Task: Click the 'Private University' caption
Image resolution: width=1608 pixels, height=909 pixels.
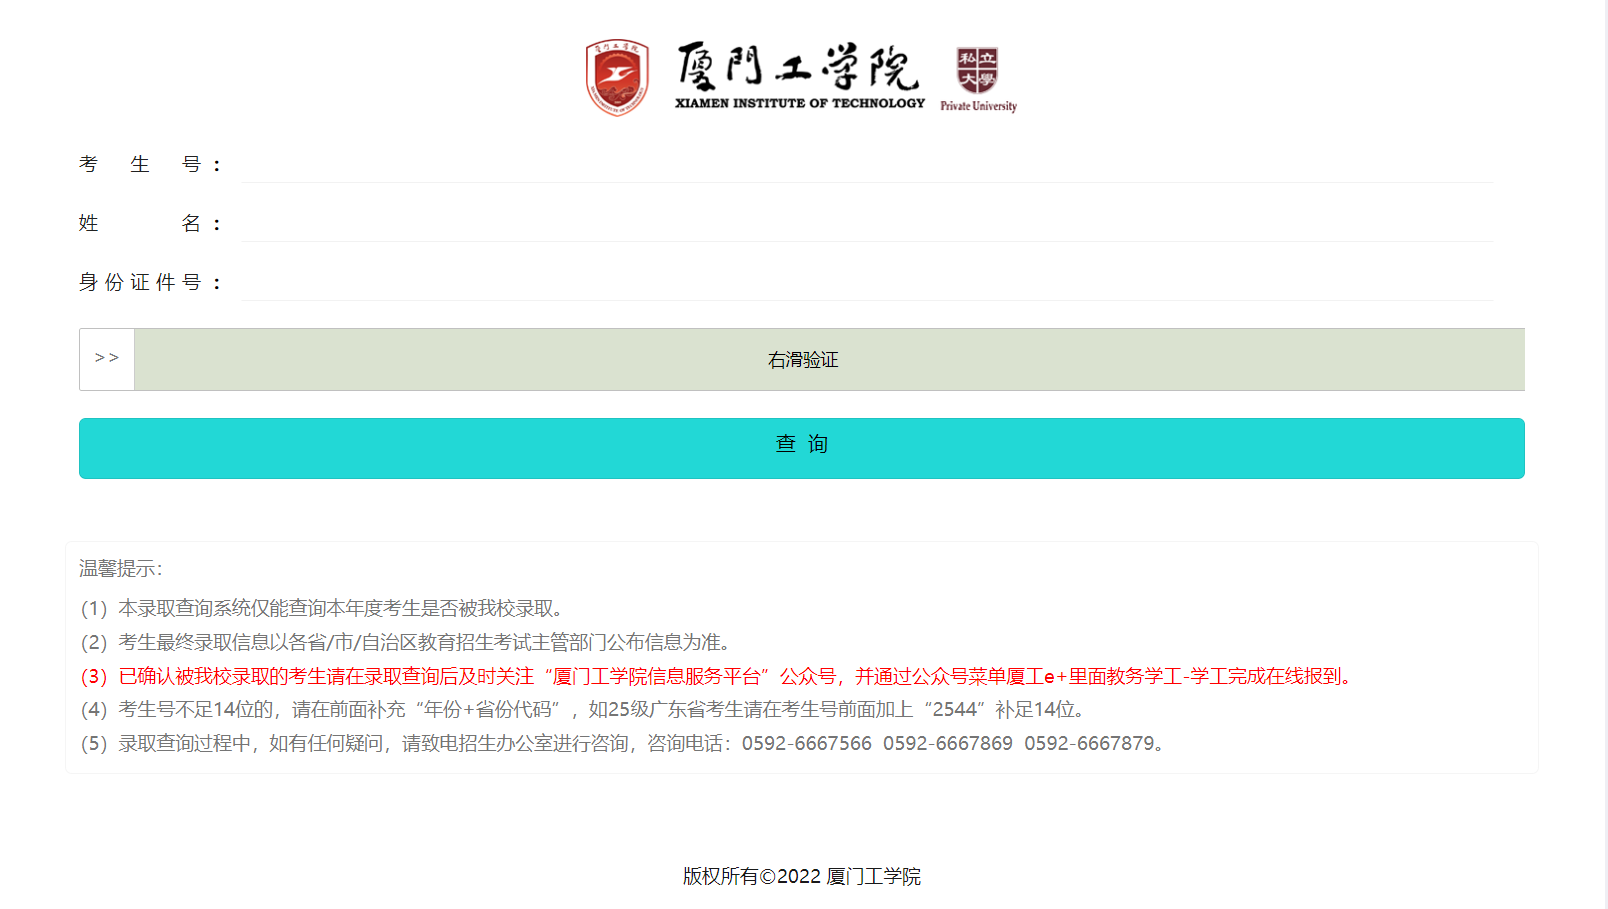Action: coord(978,106)
